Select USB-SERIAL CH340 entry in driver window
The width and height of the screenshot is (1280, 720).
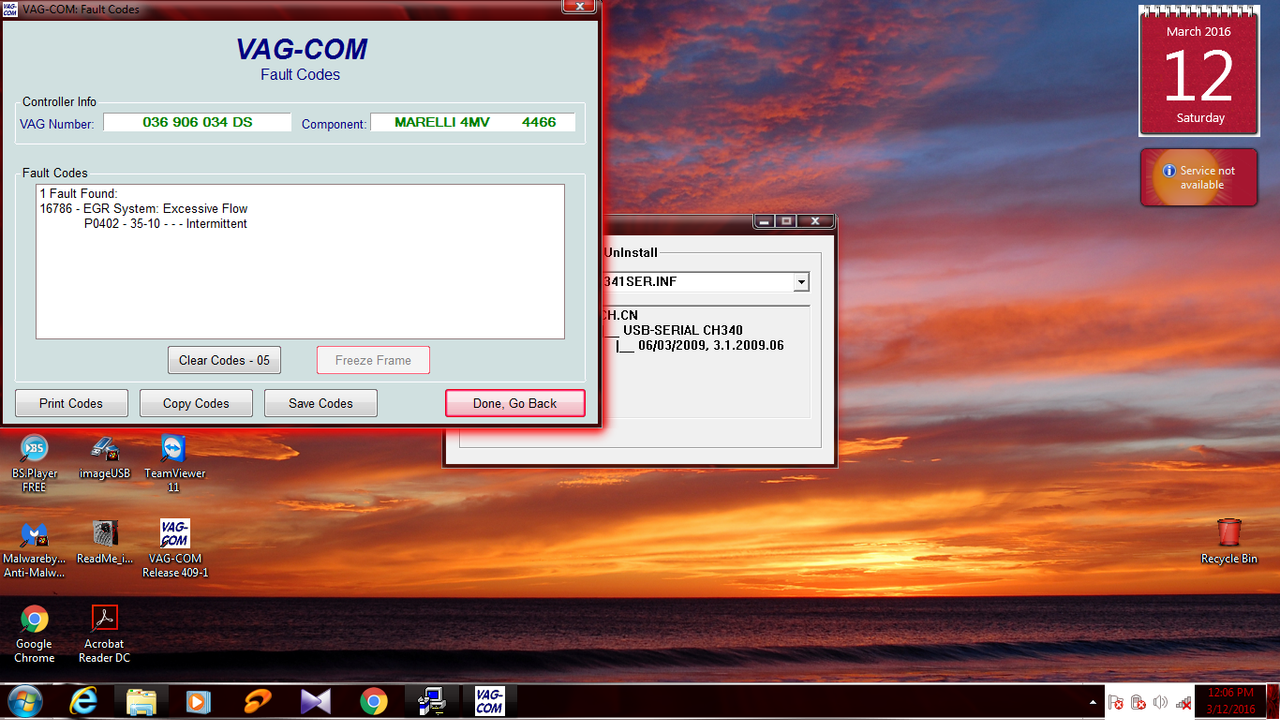[x=683, y=331]
